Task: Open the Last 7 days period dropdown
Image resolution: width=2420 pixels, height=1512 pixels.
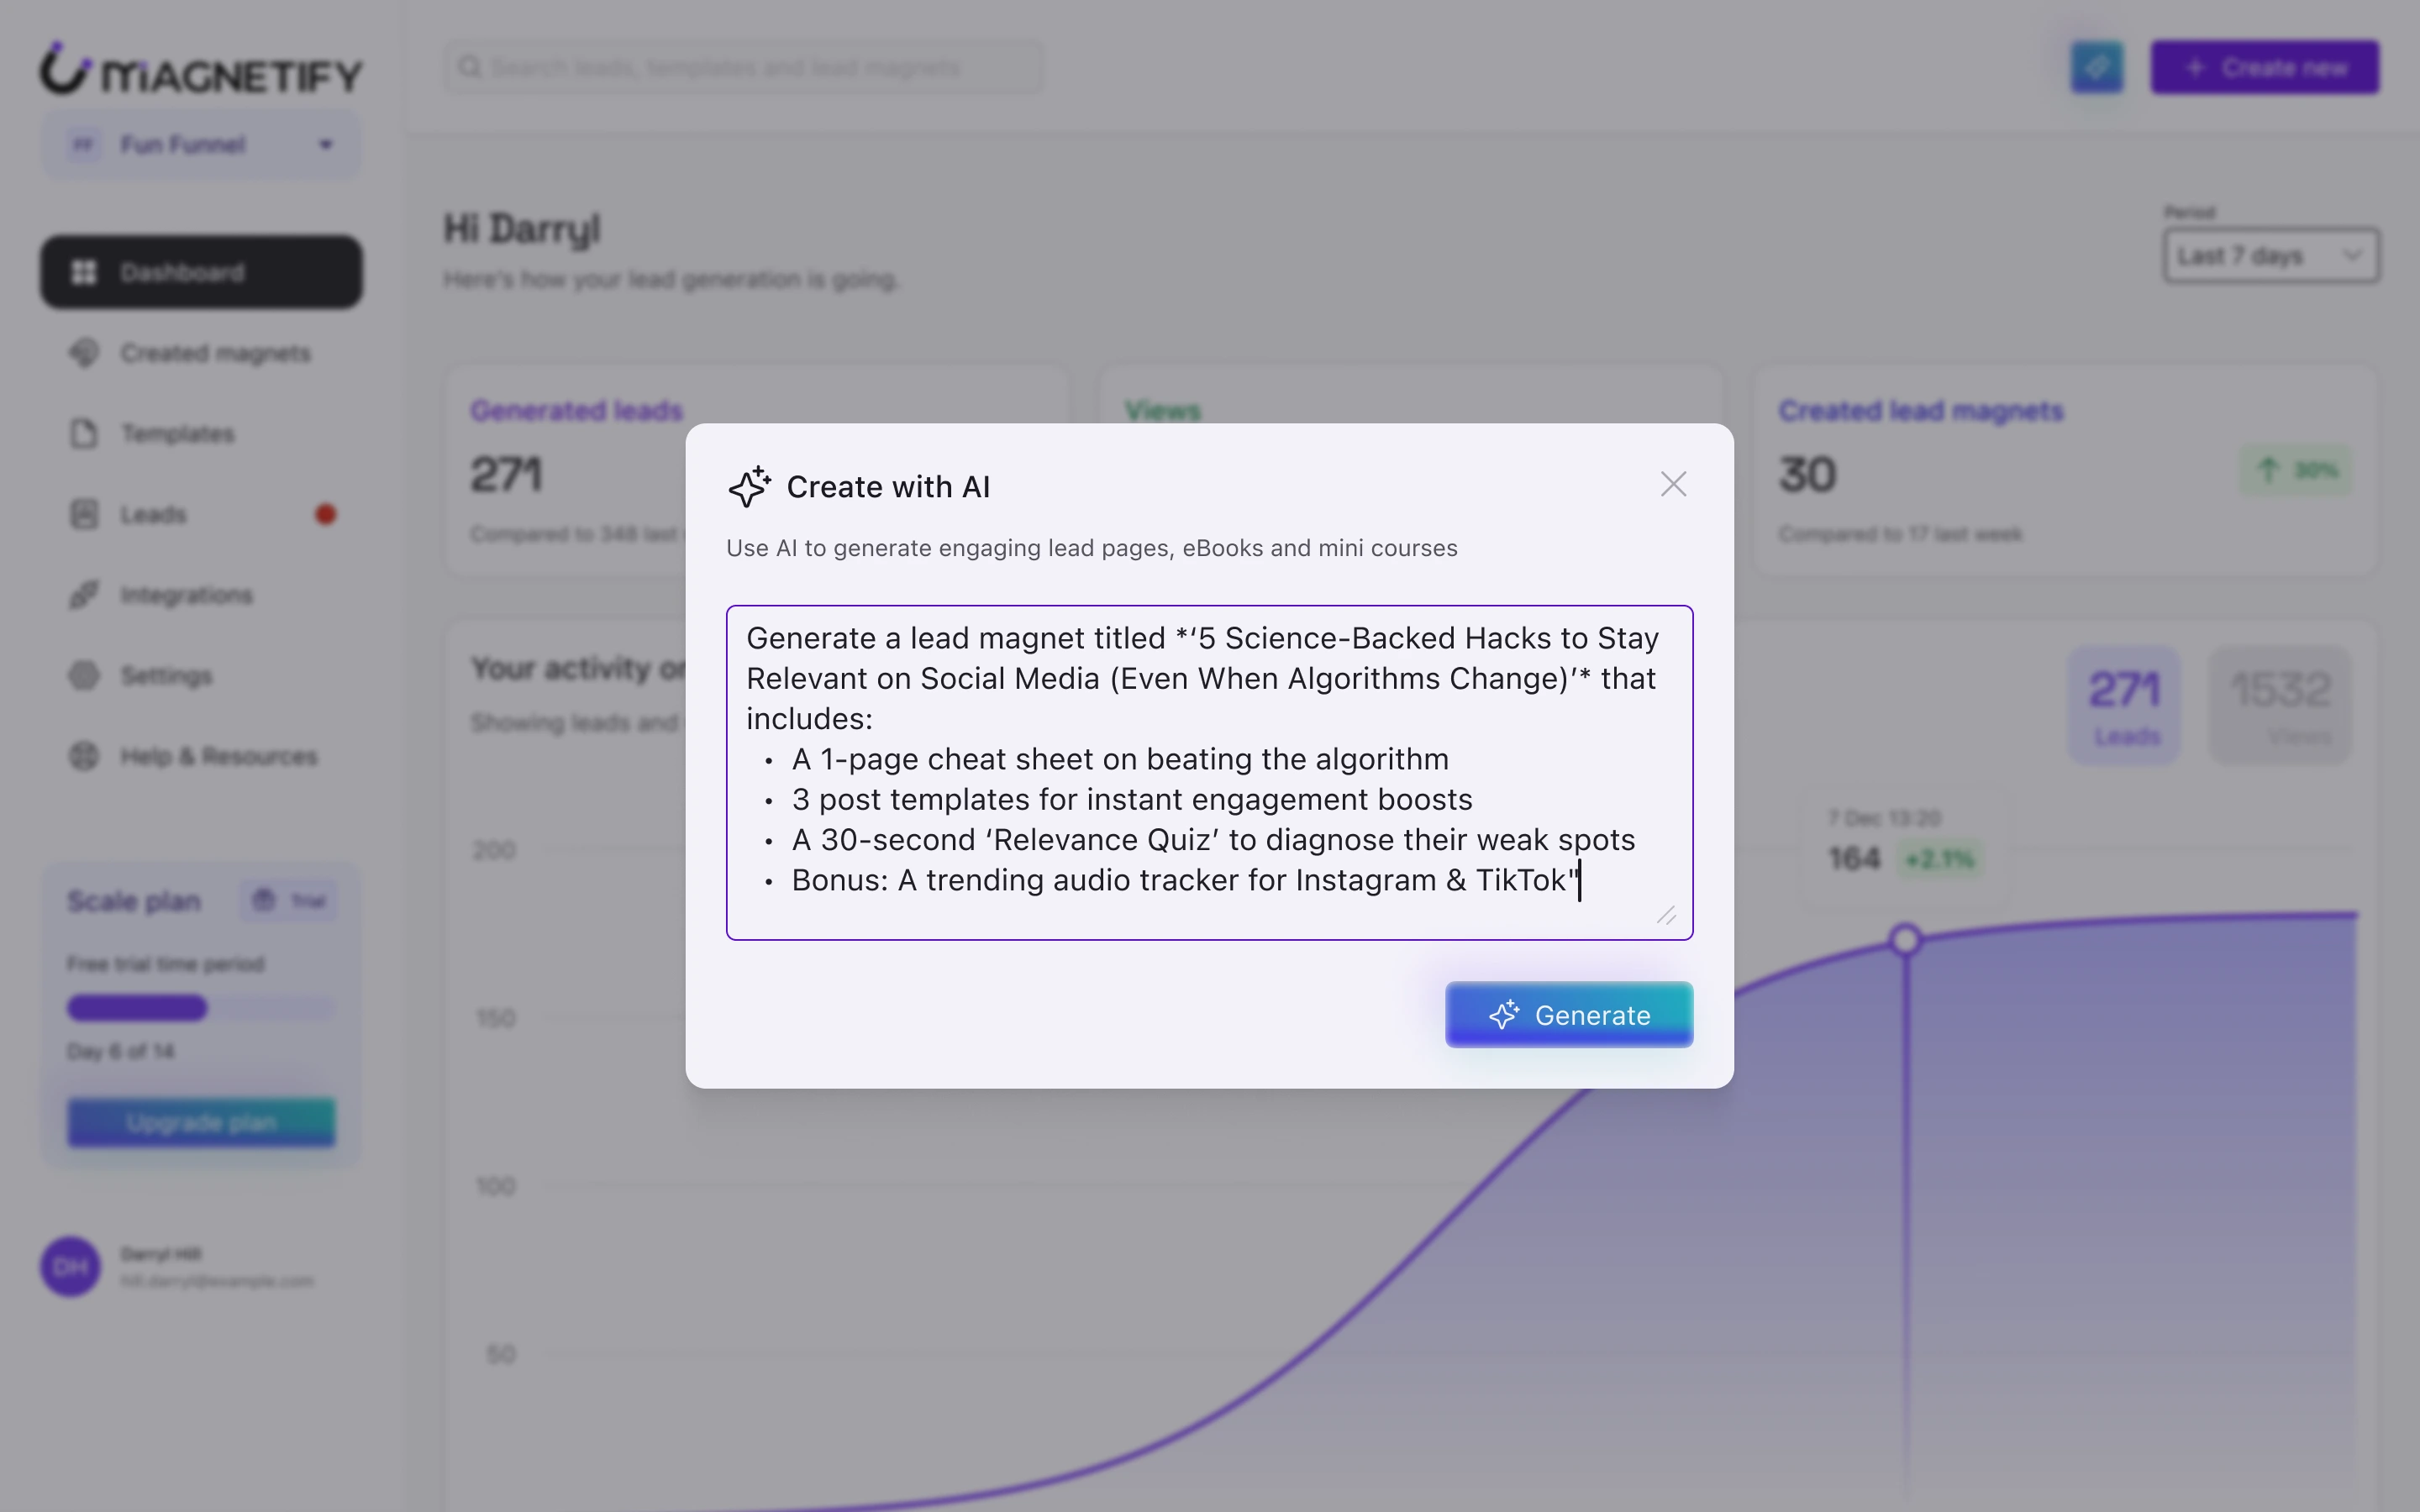Action: tap(2270, 256)
